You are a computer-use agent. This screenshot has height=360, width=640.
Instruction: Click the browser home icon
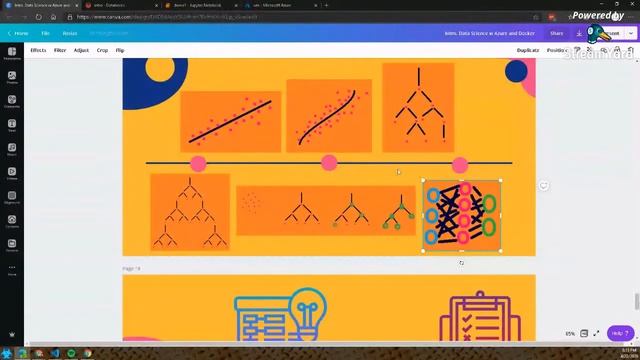(x=53, y=17)
